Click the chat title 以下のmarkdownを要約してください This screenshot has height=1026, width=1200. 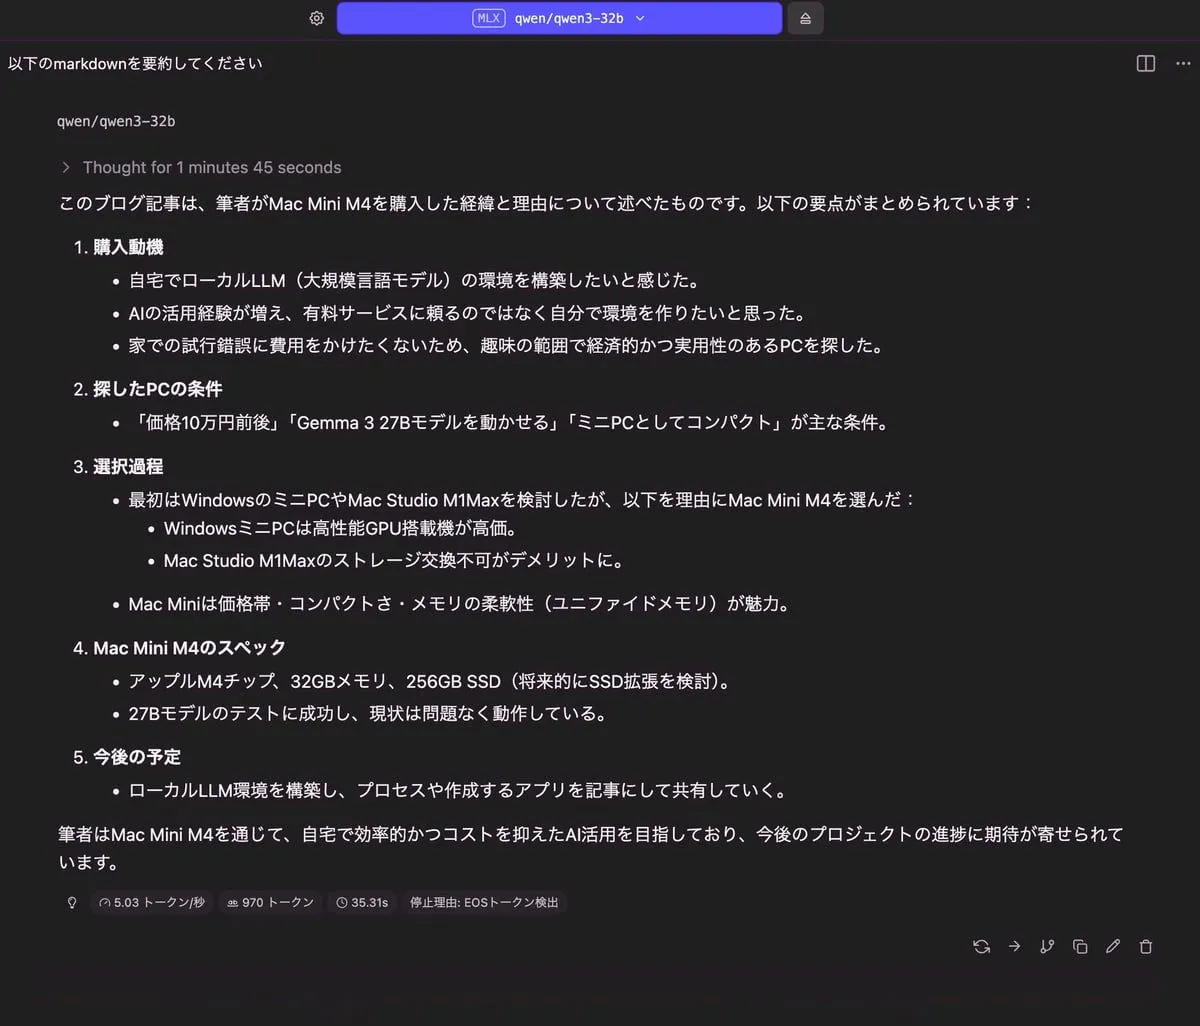135,63
